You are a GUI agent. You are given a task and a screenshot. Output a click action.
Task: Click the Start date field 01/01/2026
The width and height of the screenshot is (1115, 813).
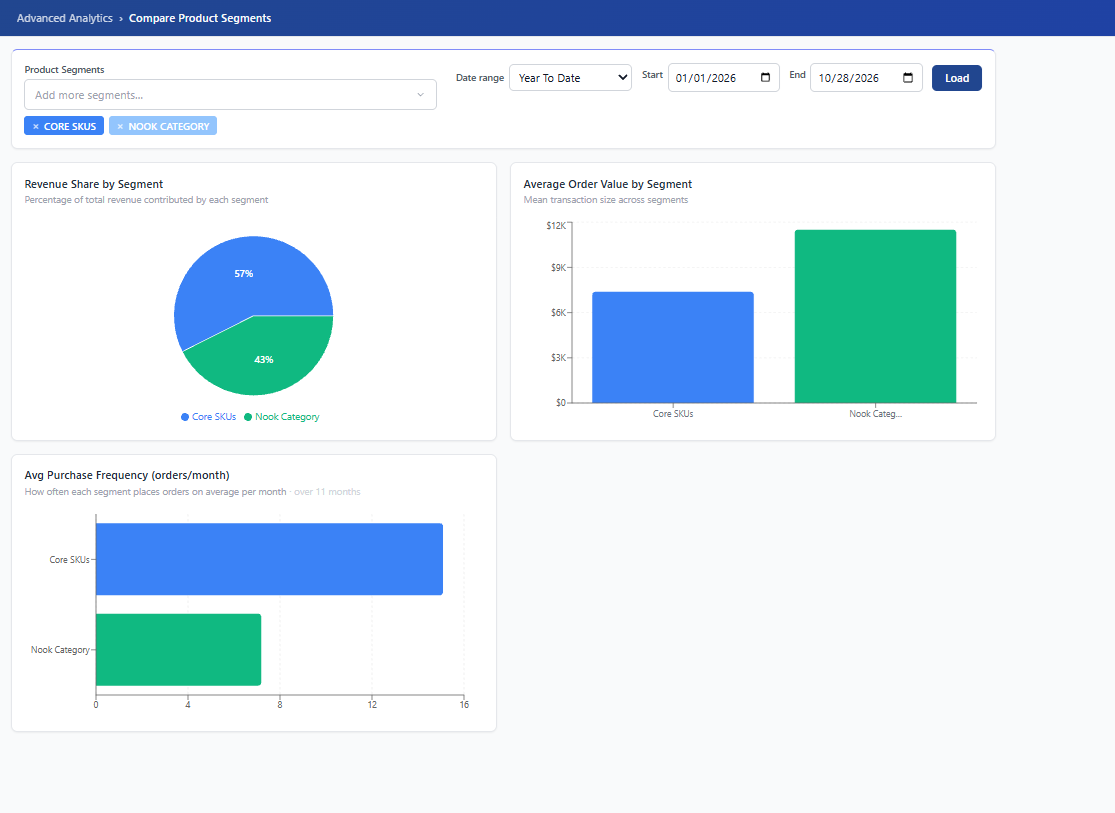point(724,78)
